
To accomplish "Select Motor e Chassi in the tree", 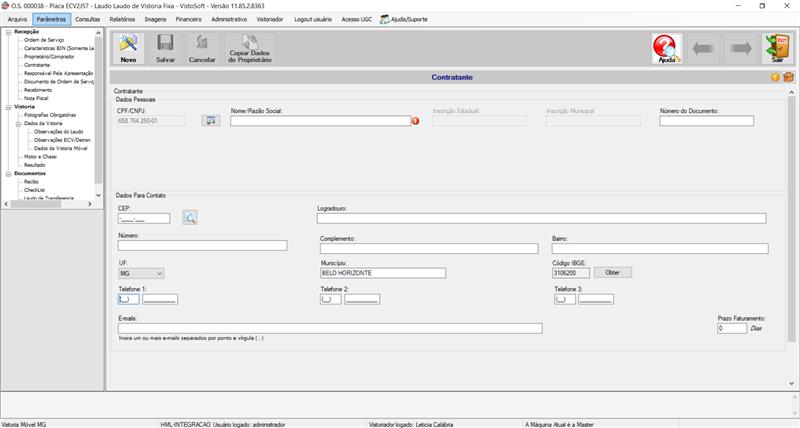I will [x=39, y=157].
